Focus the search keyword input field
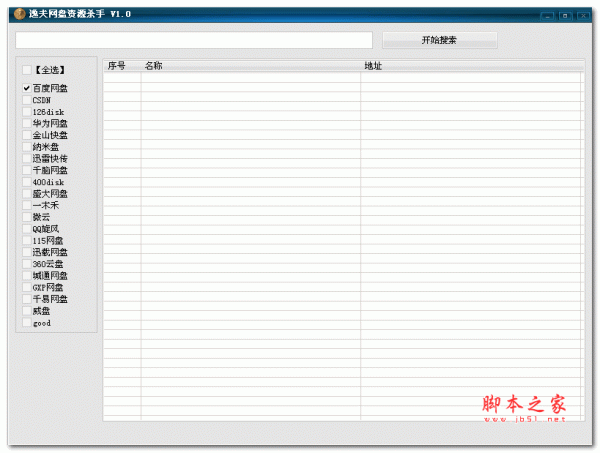This screenshot has height=453, width=600. tap(194, 40)
